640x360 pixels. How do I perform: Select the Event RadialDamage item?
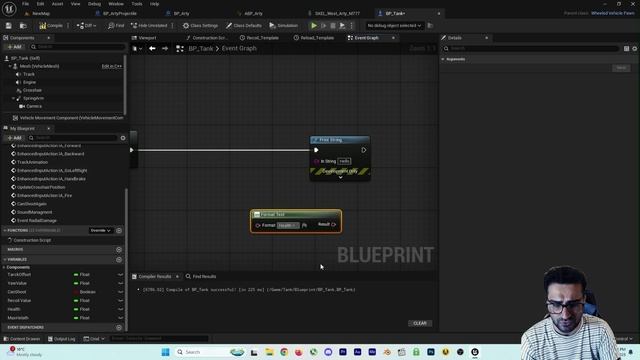point(37,220)
